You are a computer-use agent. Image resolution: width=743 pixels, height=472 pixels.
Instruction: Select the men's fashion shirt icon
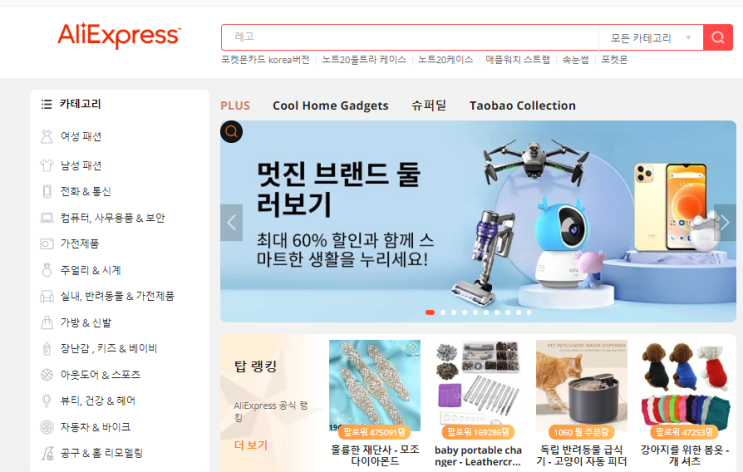pyautogui.click(x=46, y=165)
